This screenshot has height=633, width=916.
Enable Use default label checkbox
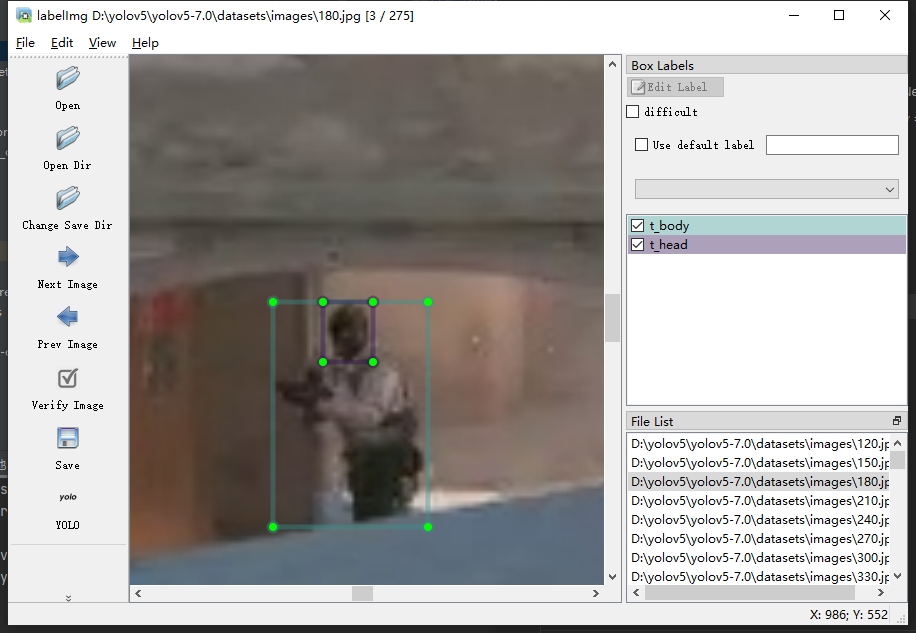(x=641, y=144)
